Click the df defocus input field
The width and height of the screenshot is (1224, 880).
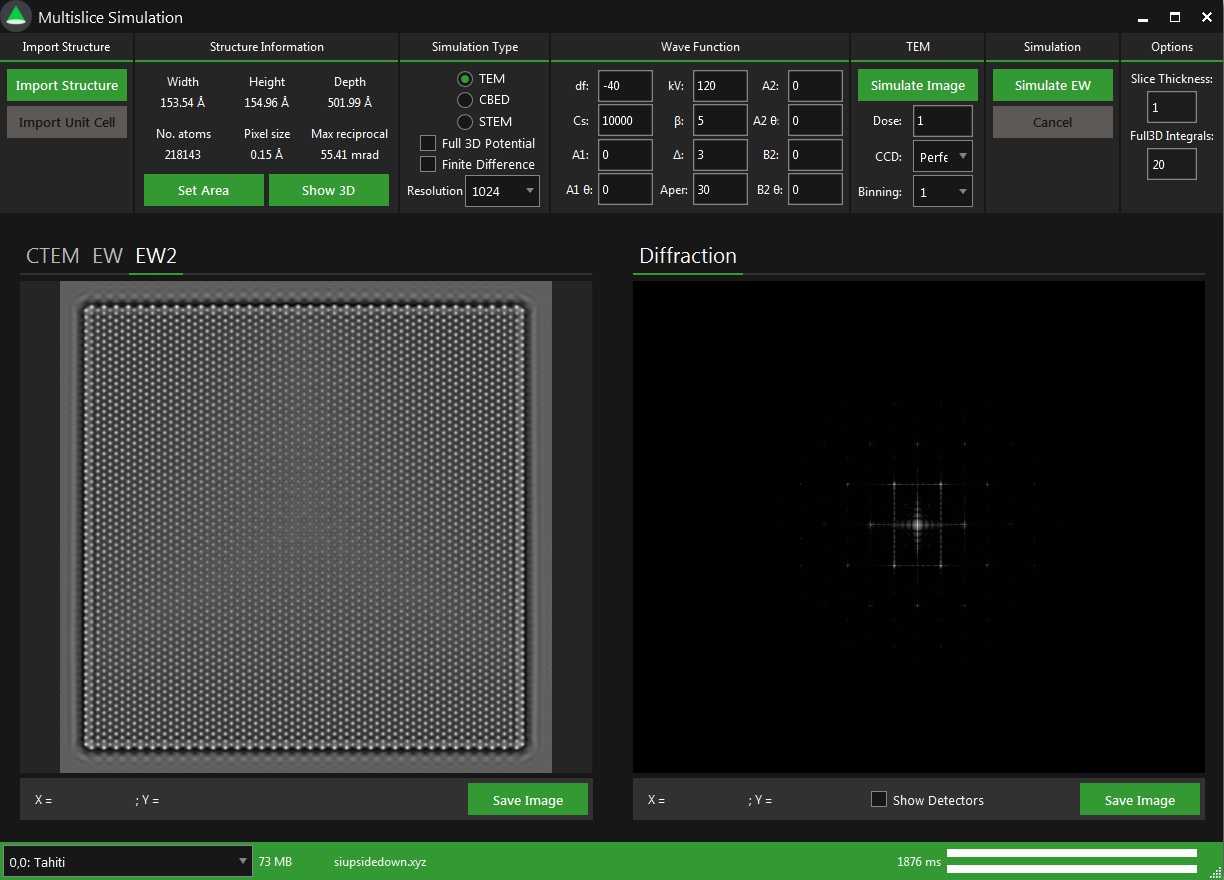tap(624, 86)
